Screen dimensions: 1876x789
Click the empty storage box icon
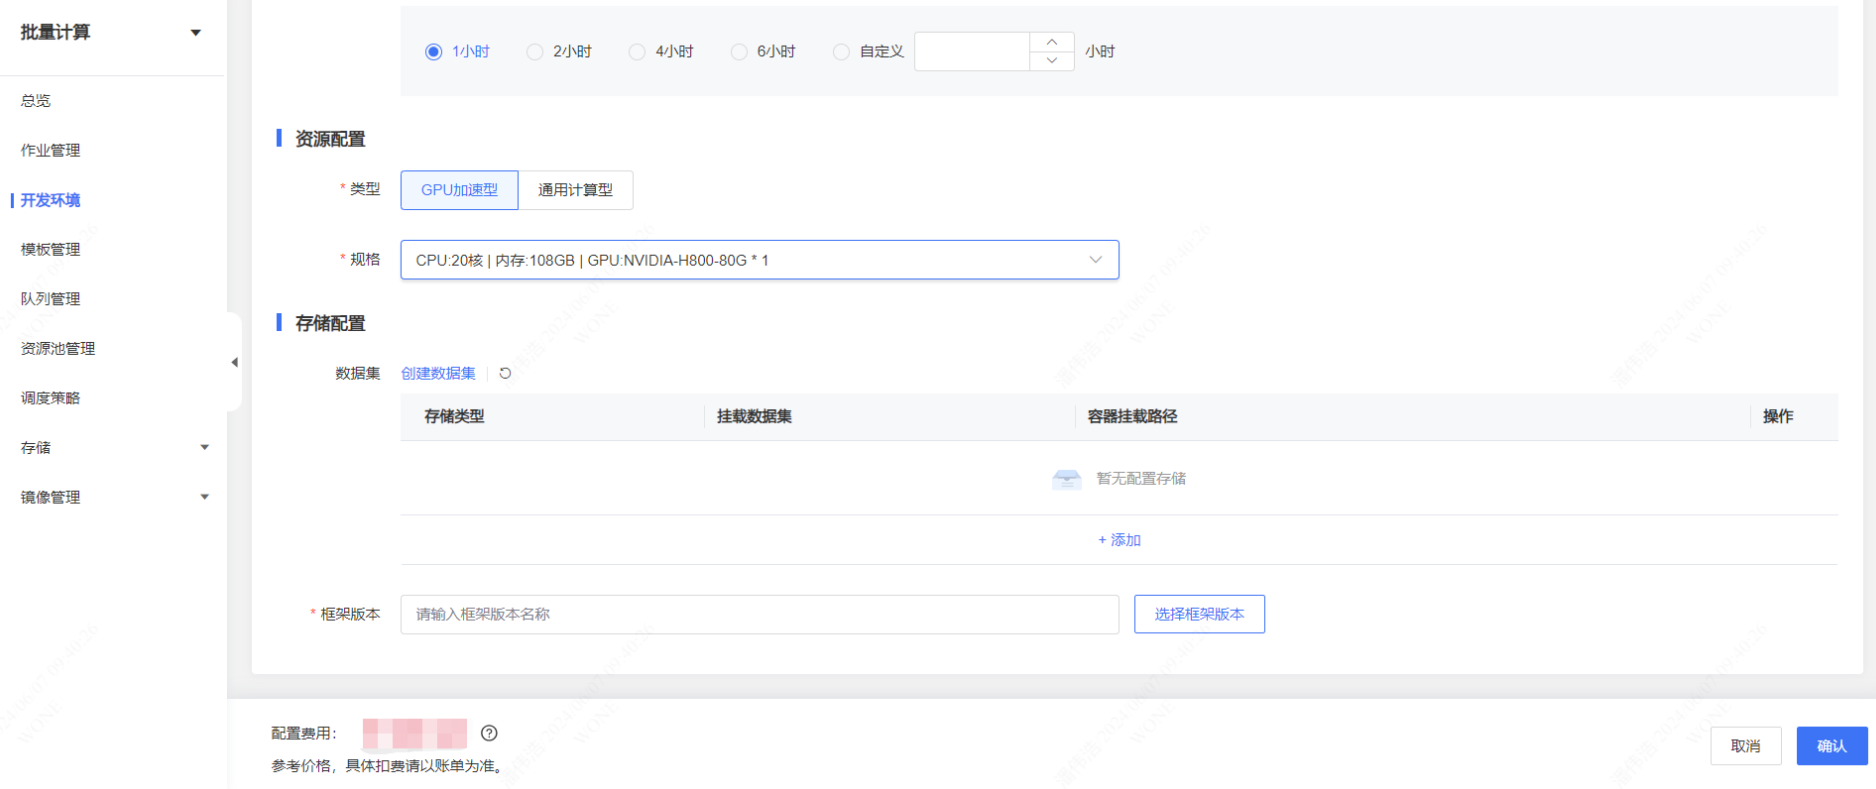pos(1067,479)
